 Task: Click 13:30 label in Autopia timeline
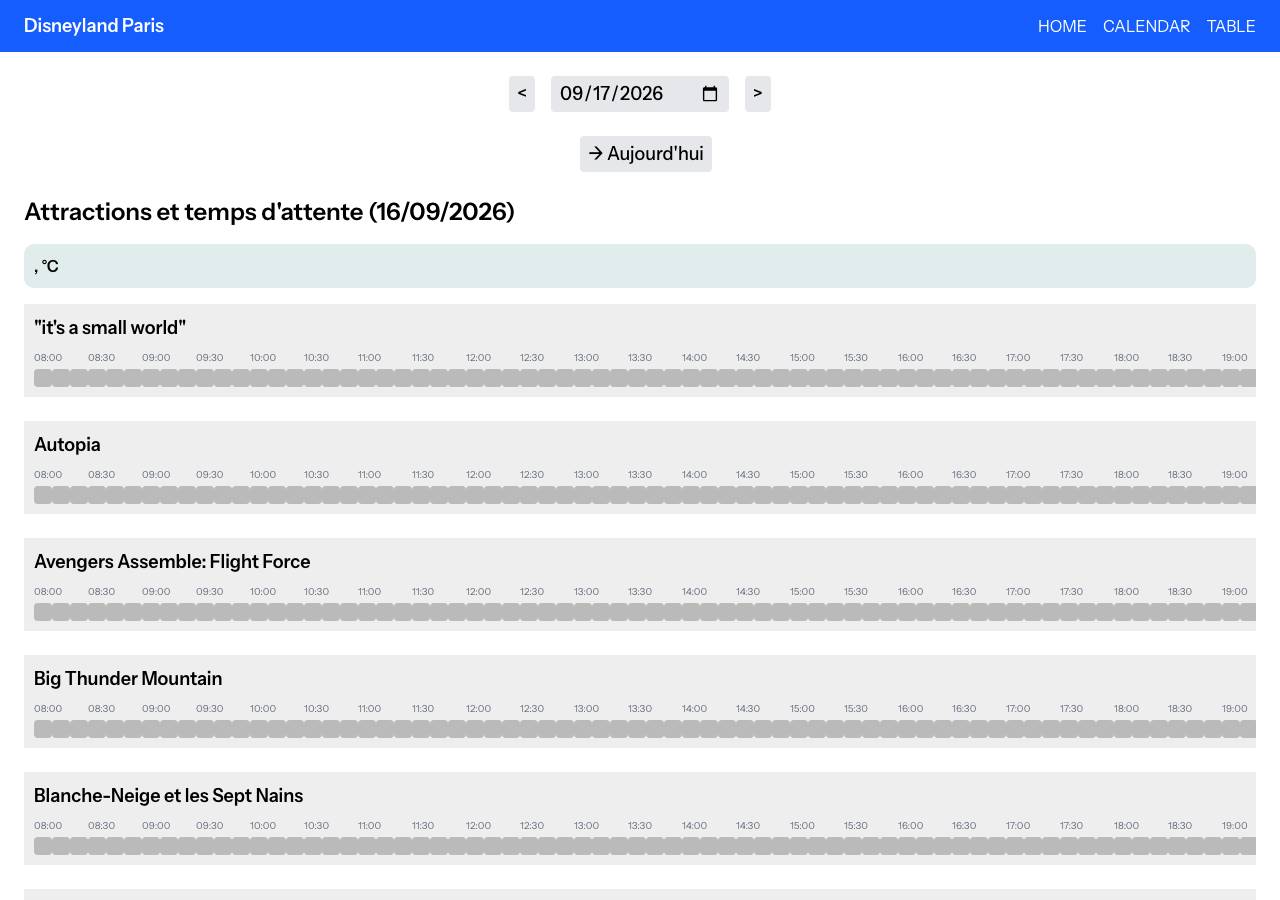click(640, 475)
